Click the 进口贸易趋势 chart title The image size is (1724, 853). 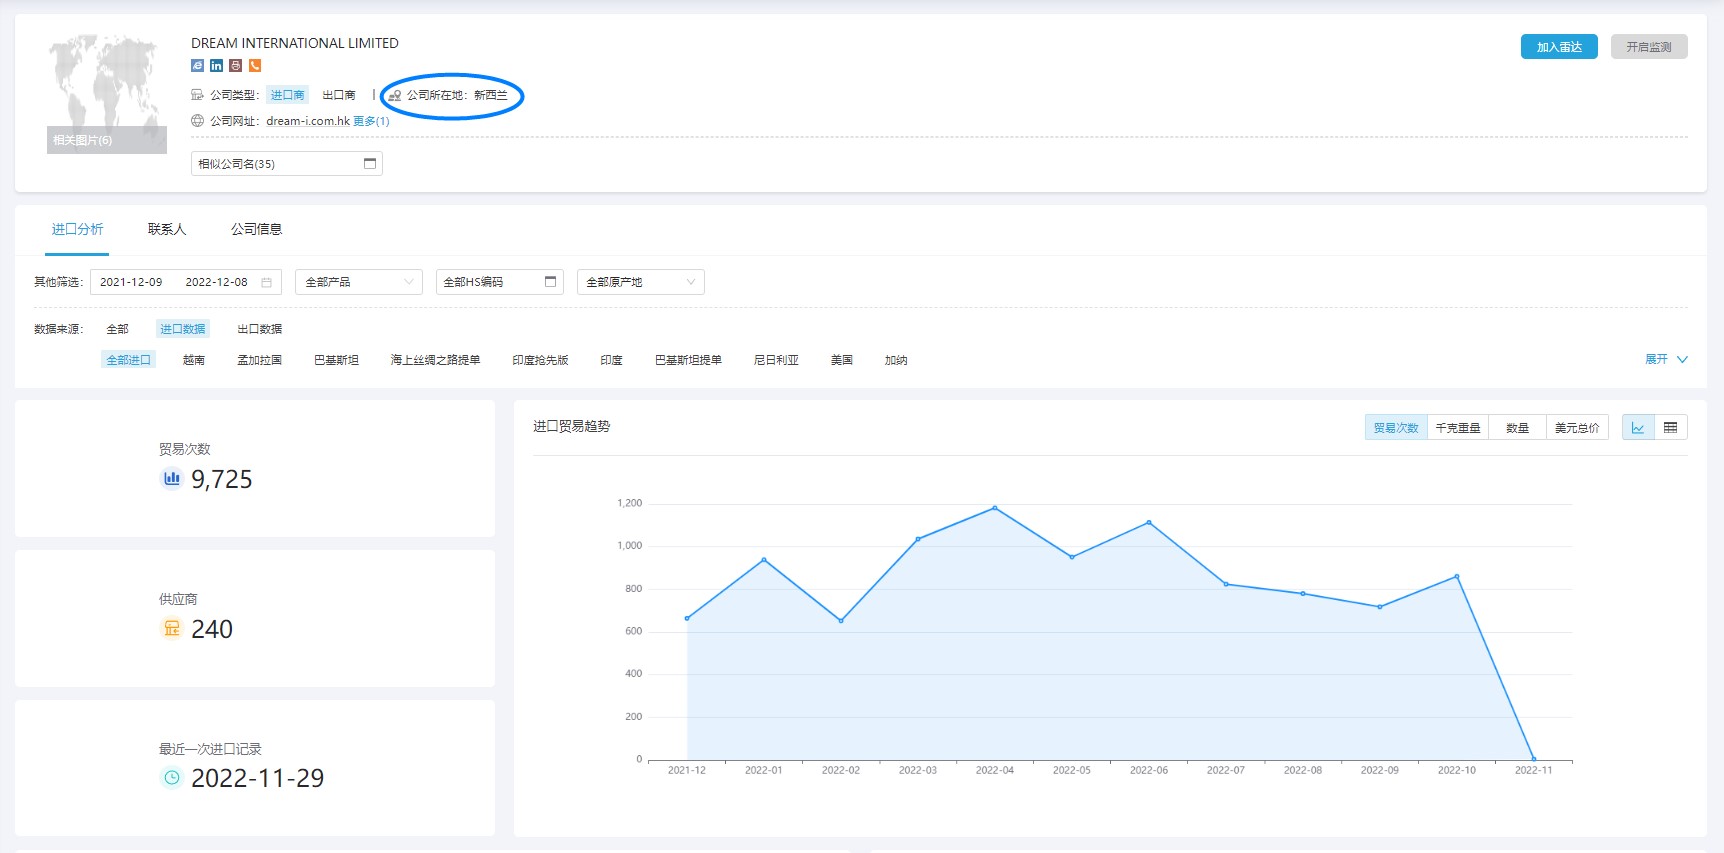pos(572,426)
